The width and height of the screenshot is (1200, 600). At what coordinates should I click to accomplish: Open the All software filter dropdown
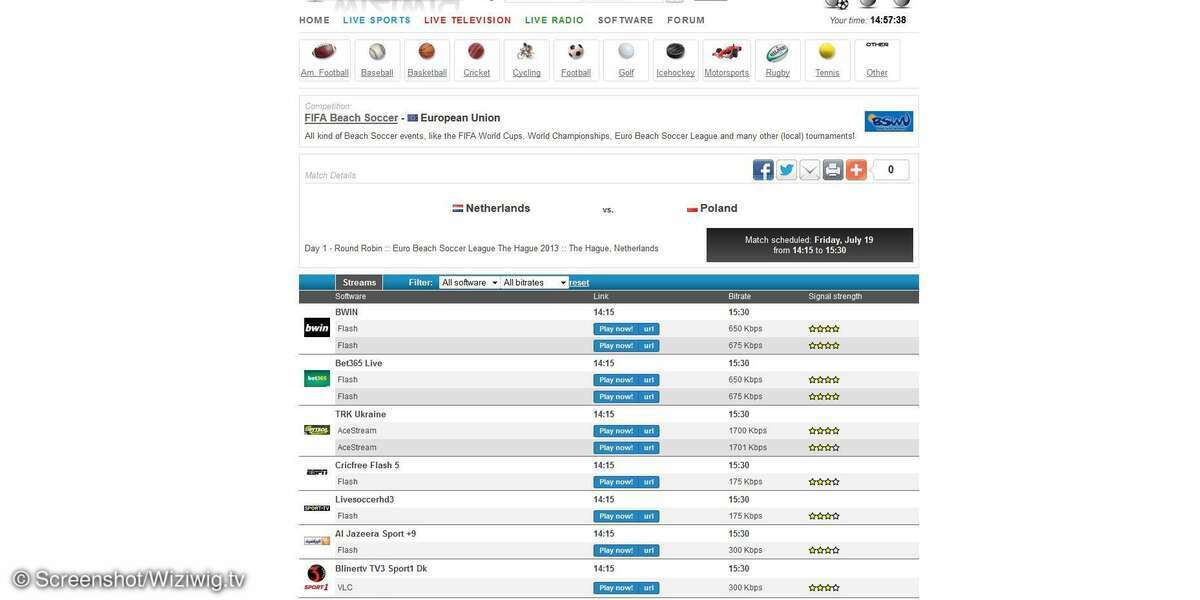[470, 283]
